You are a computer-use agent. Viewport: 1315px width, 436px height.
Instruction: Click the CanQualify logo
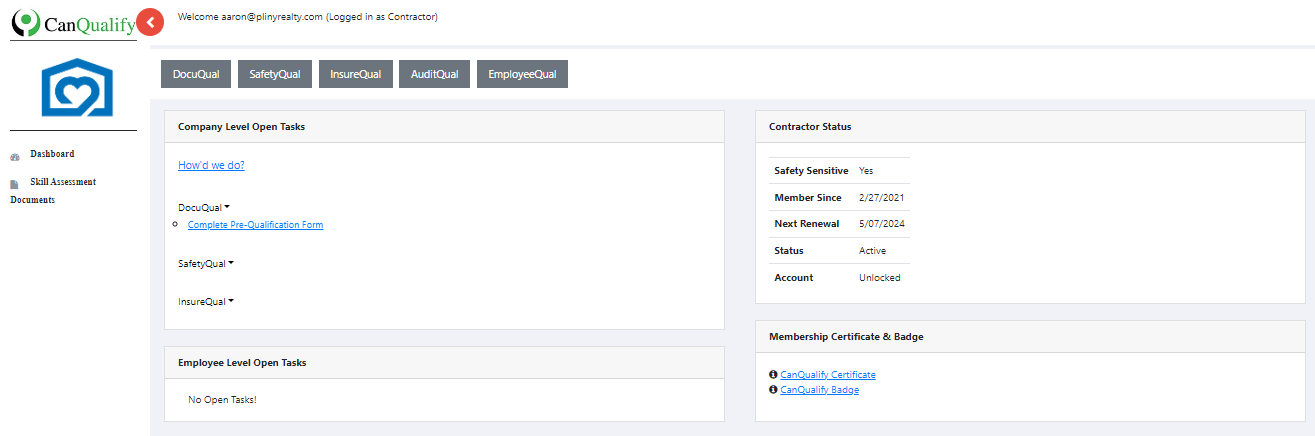[73, 23]
